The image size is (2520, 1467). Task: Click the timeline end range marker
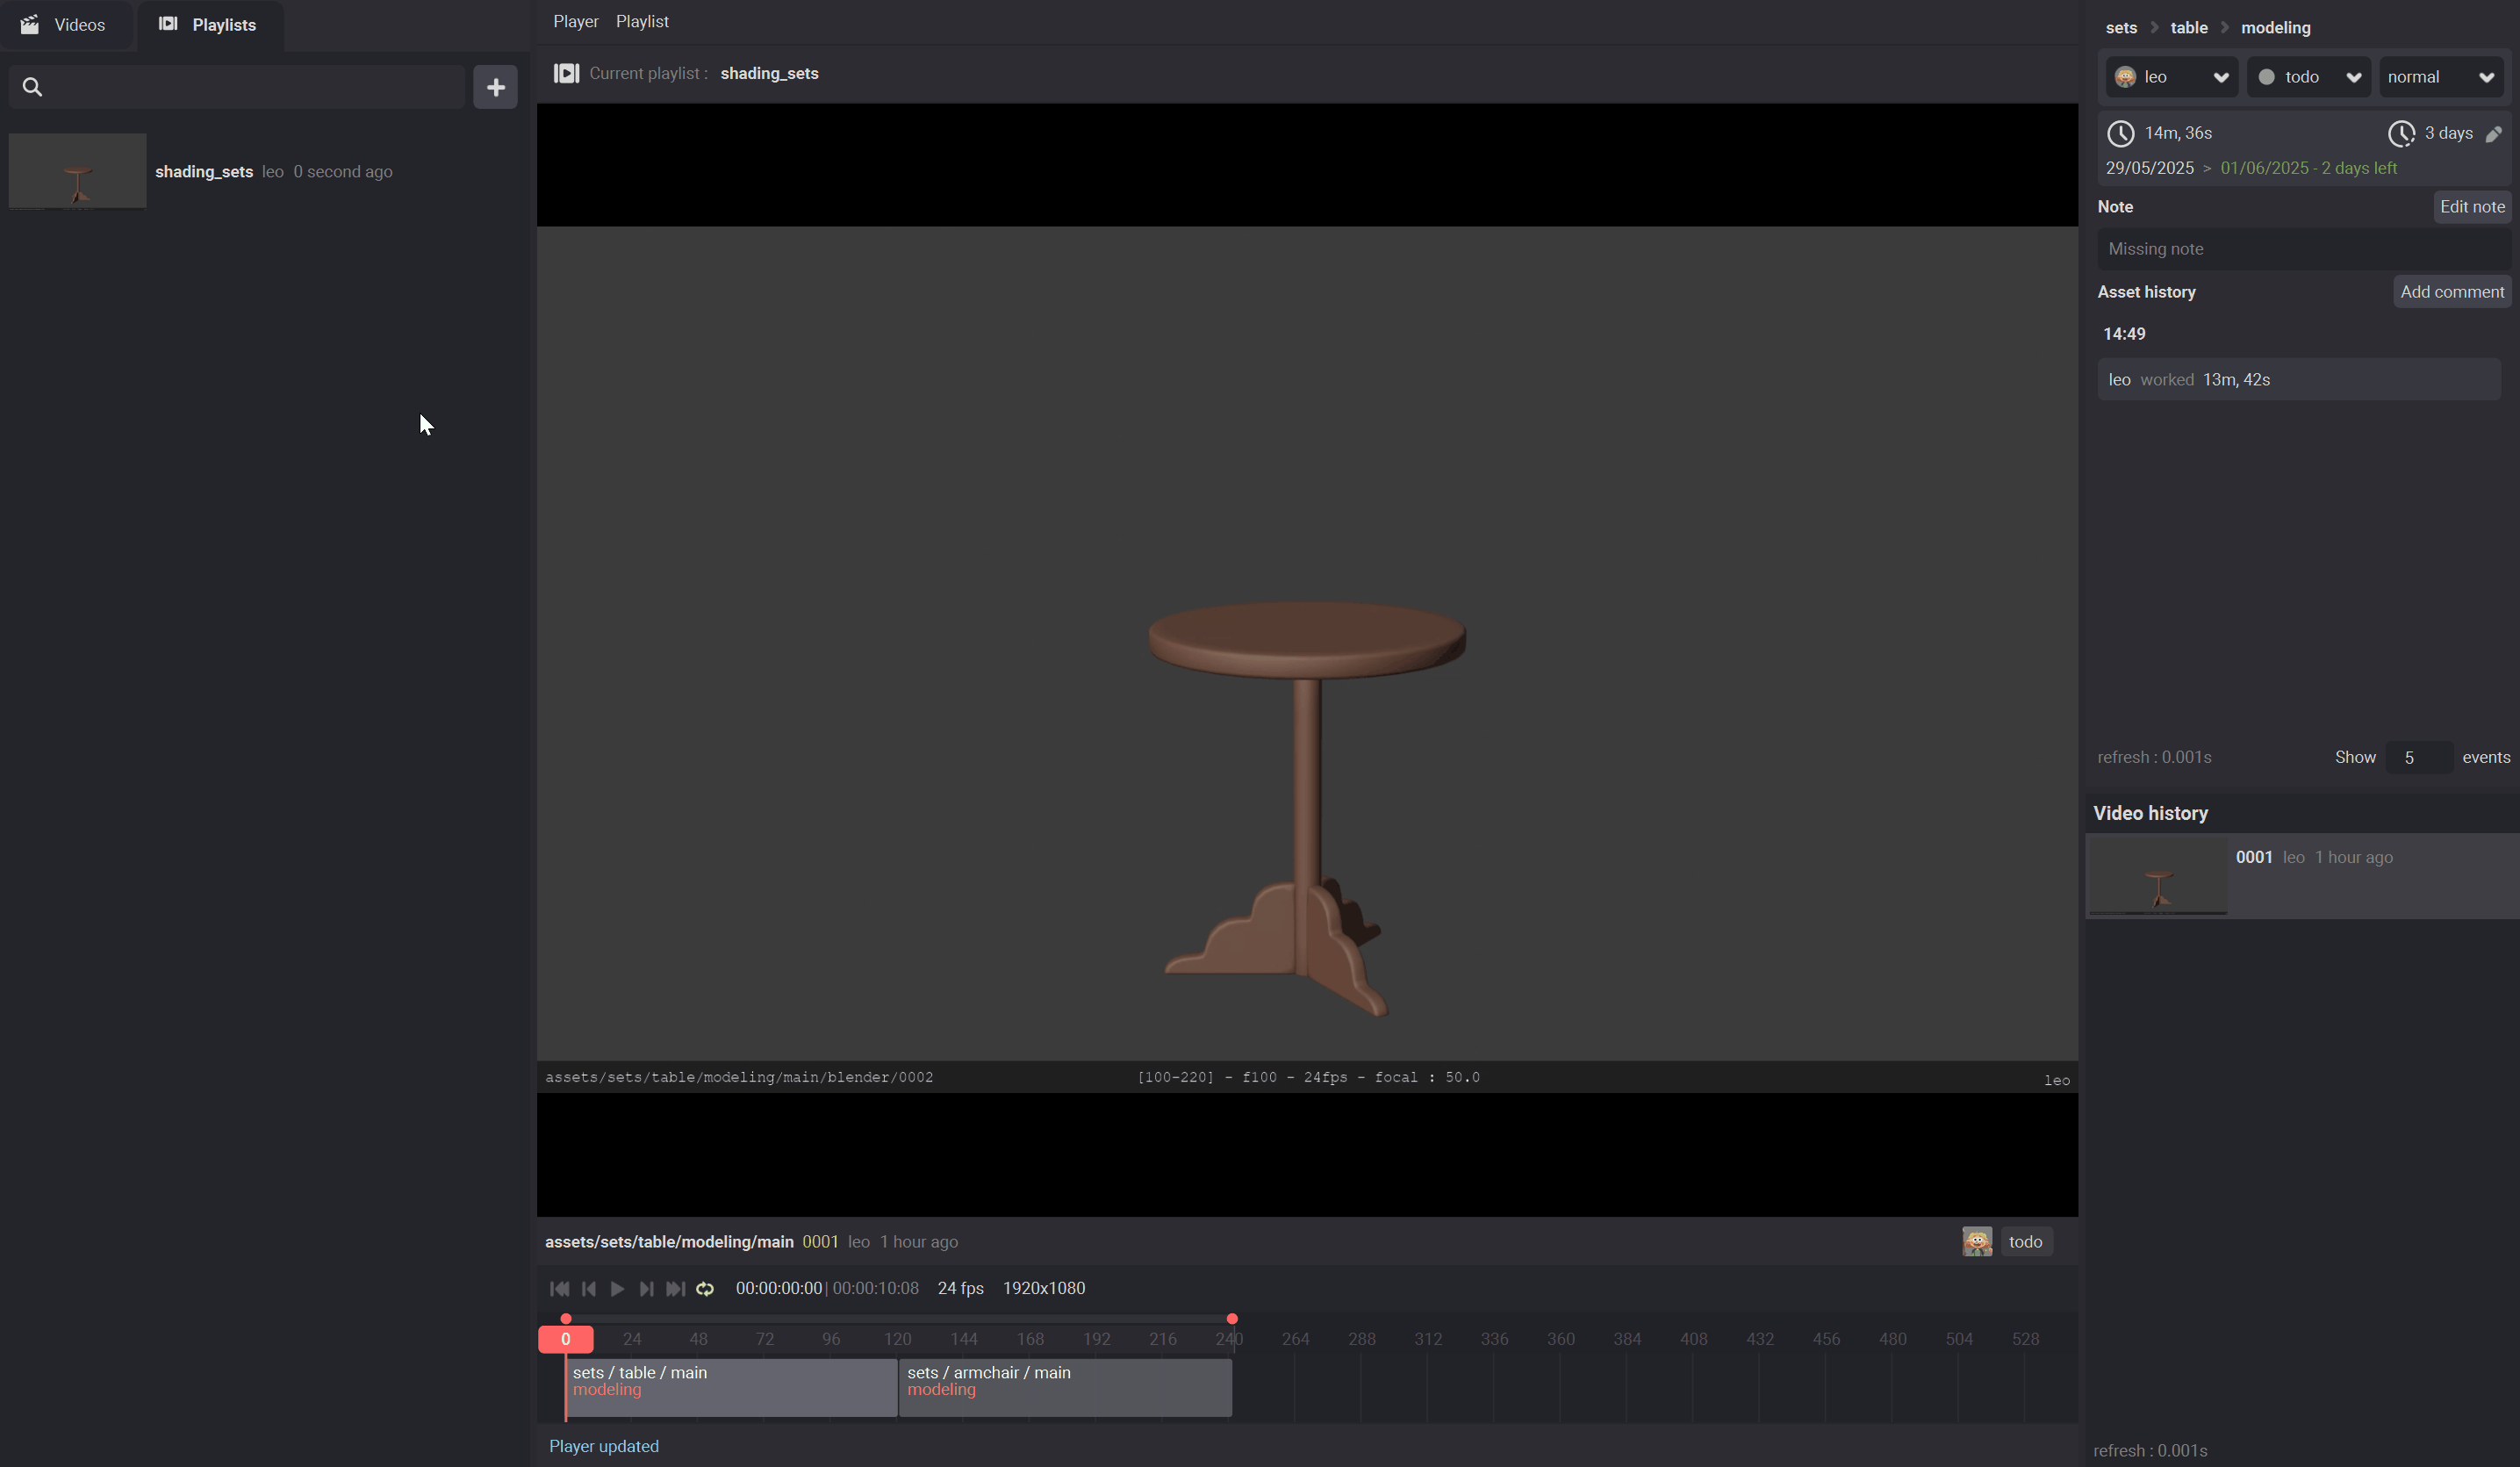point(1232,1319)
